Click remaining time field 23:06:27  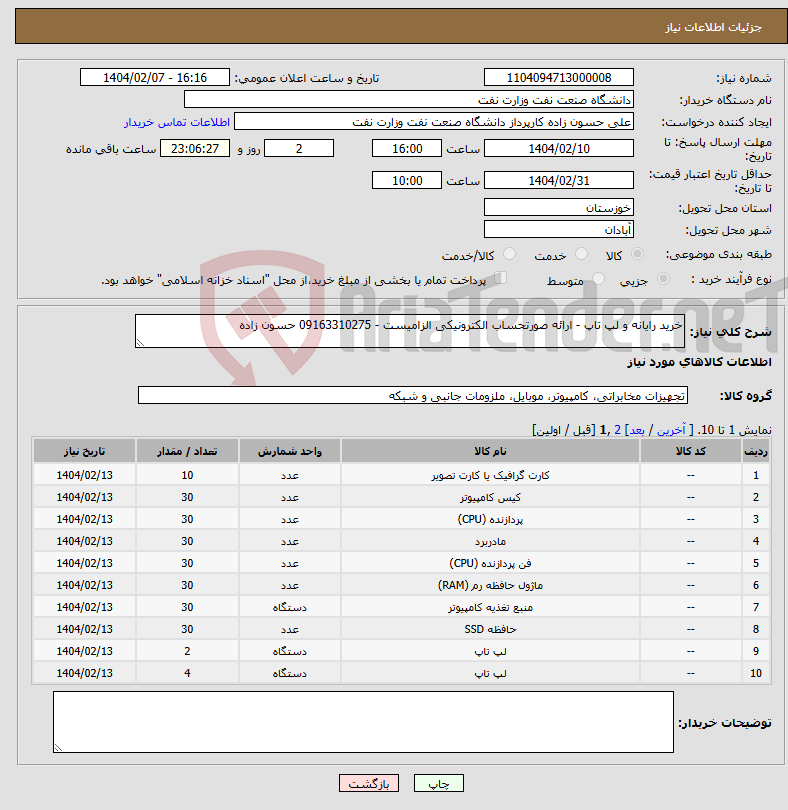[x=195, y=149]
